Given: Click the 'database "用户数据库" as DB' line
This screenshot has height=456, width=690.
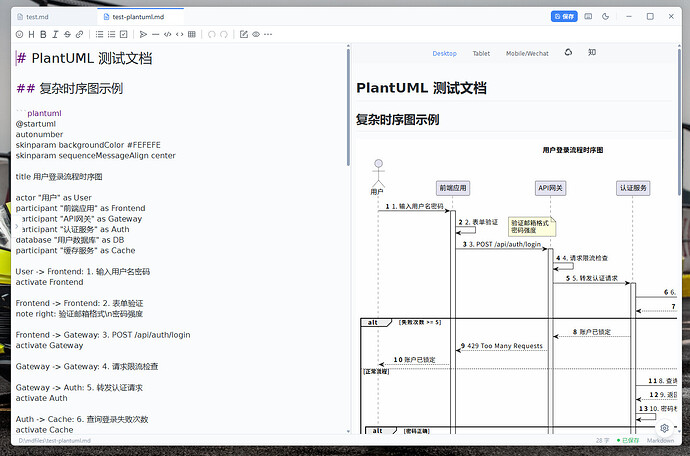Looking at the screenshot, I should (70, 240).
